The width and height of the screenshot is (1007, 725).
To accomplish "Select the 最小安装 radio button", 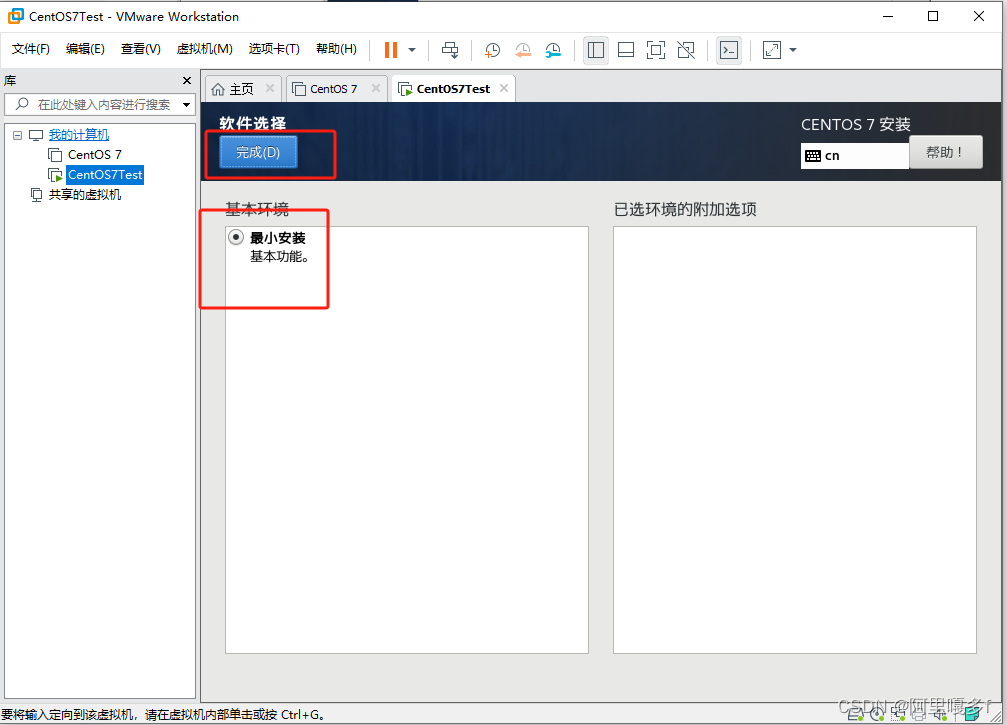I will coord(235,237).
